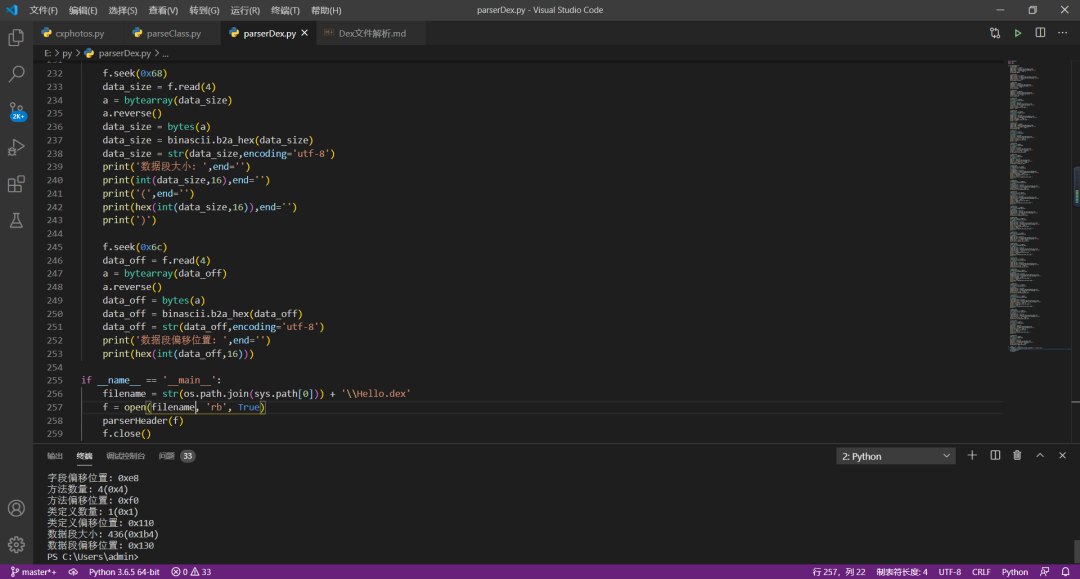1080x579 pixels.
Task: Click the text '\\Hello.dex' on line 256
Action: tap(375, 394)
